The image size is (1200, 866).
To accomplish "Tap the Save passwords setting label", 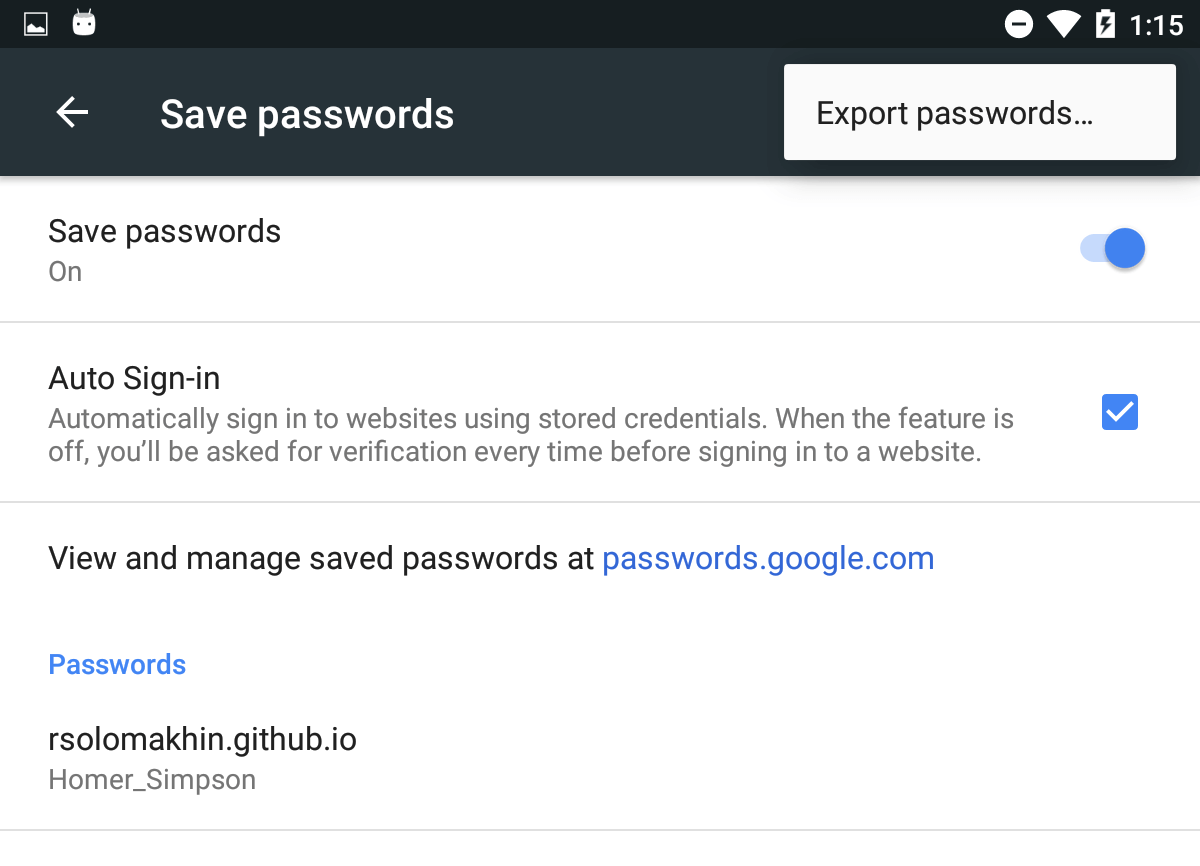I will (x=164, y=231).
